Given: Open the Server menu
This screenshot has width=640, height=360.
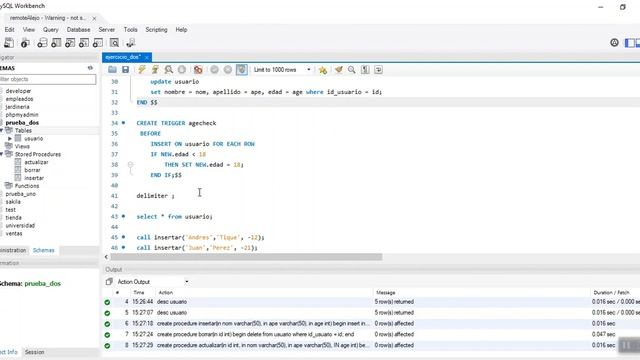Looking at the screenshot, I should coord(107,30).
